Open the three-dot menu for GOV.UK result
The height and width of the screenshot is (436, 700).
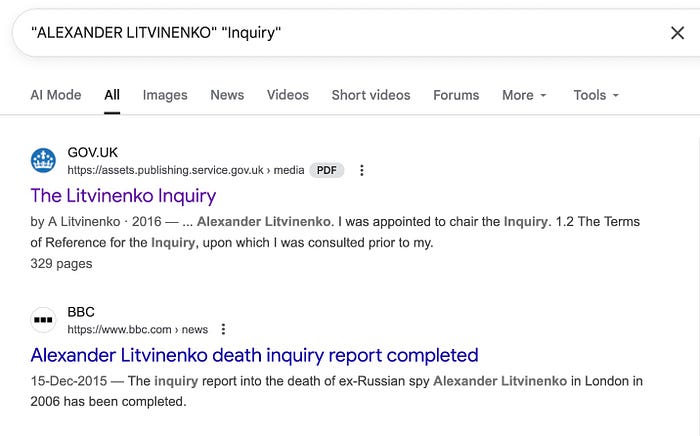362,170
